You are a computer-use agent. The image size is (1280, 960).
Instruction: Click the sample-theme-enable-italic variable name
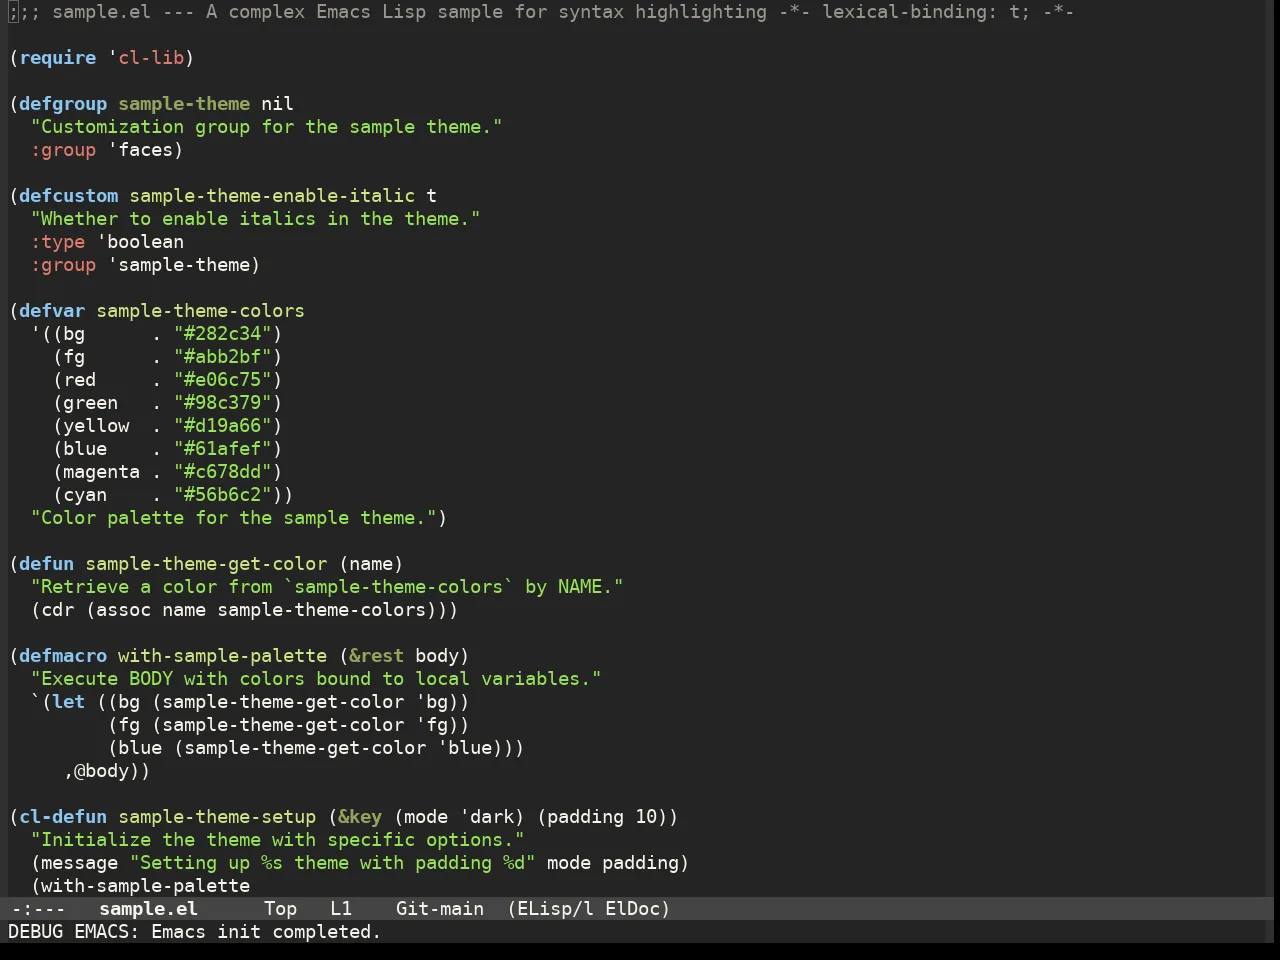272,196
